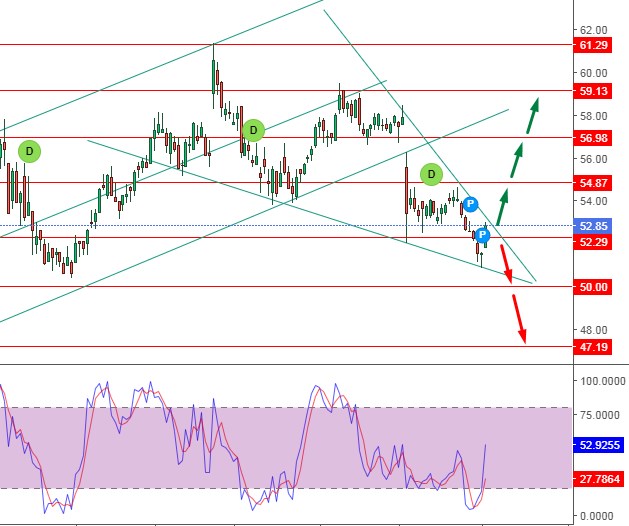Screen dimensions: 629x526
Task: Click the 54.87 price level label
Action: point(593,183)
